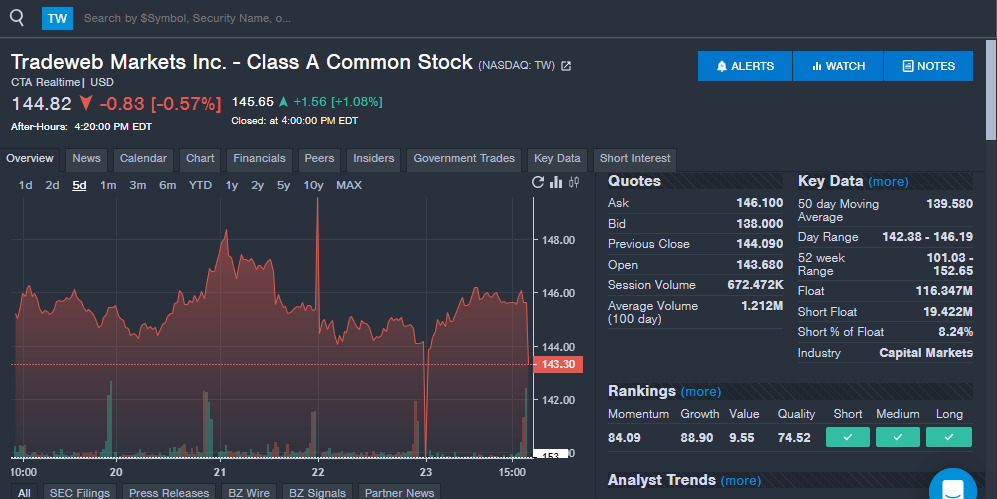This screenshot has height=499, width=997.
Task: Click the Short % of Float 8.24%
Action: (x=955, y=332)
